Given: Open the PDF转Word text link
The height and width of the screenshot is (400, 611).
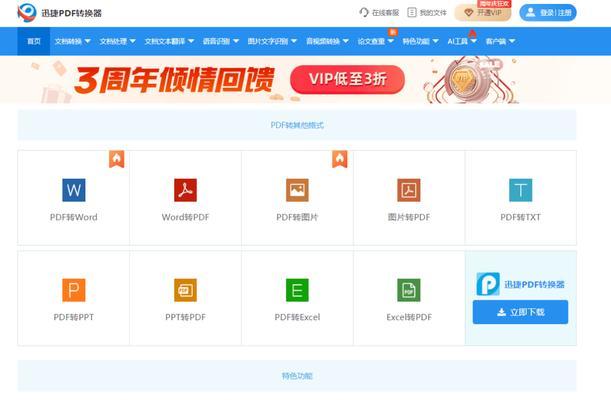Looking at the screenshot, I should tap(74, 217).
